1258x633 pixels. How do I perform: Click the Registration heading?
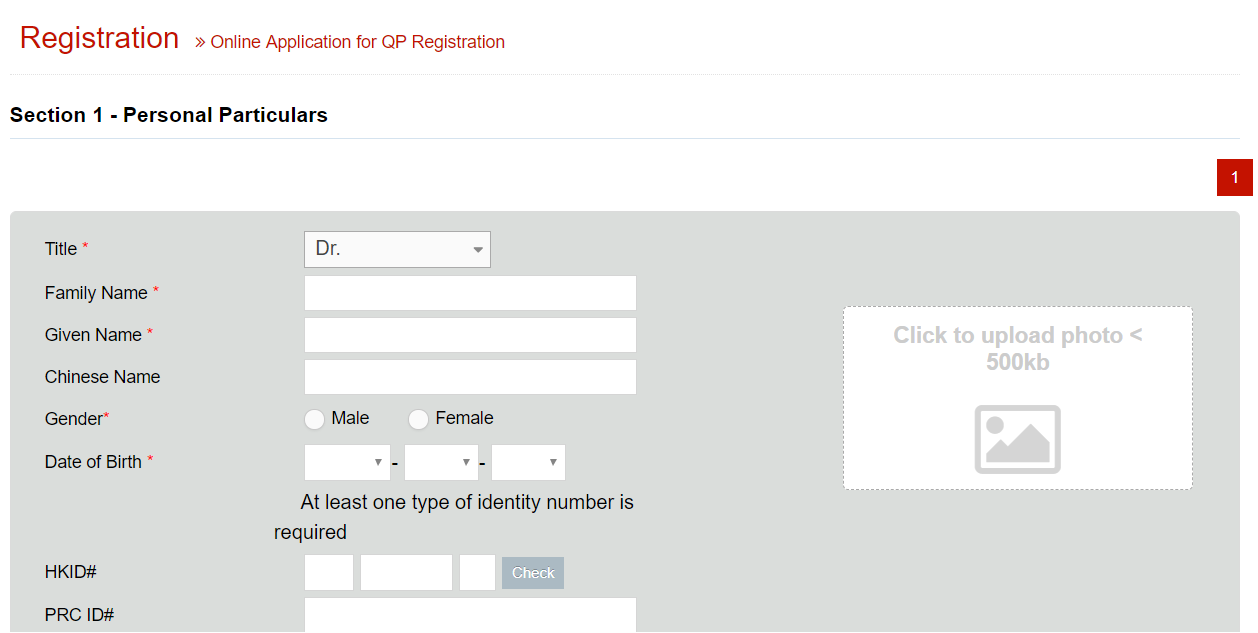coord(99,38)
